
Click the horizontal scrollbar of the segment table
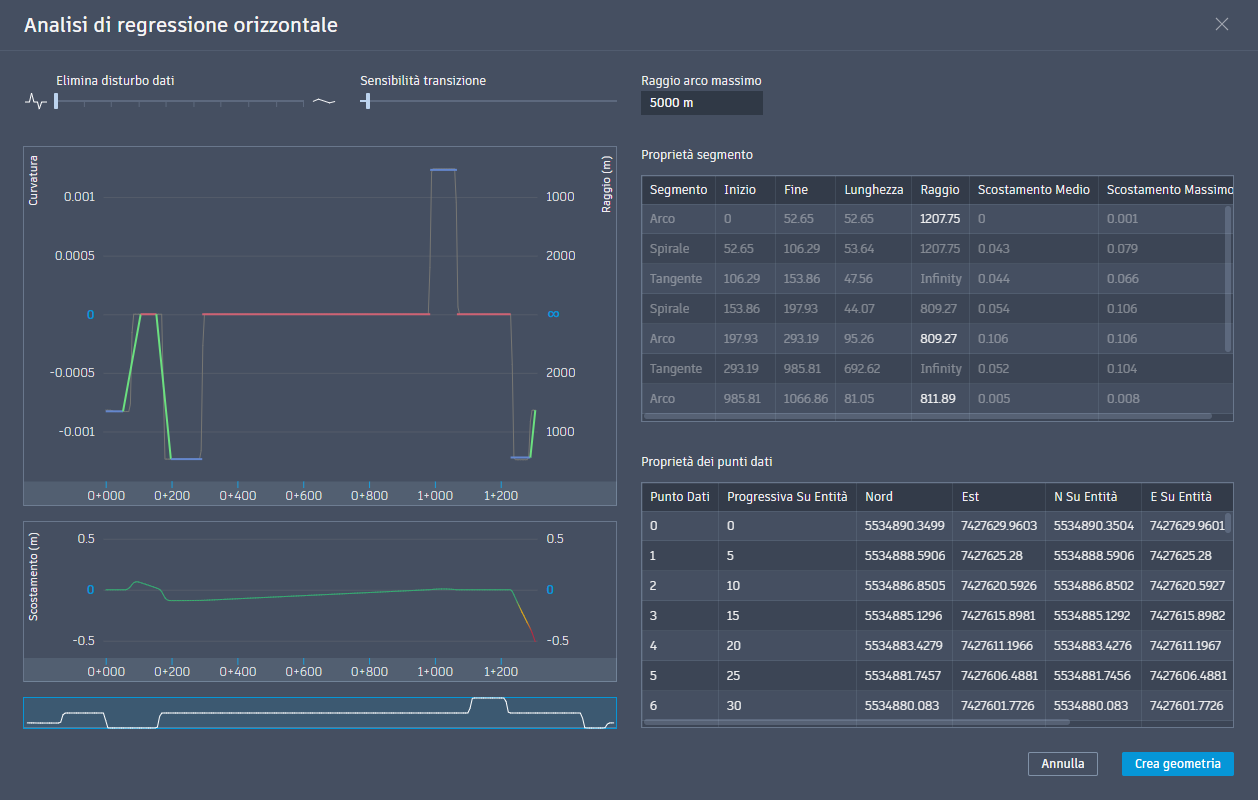point(928,415)
